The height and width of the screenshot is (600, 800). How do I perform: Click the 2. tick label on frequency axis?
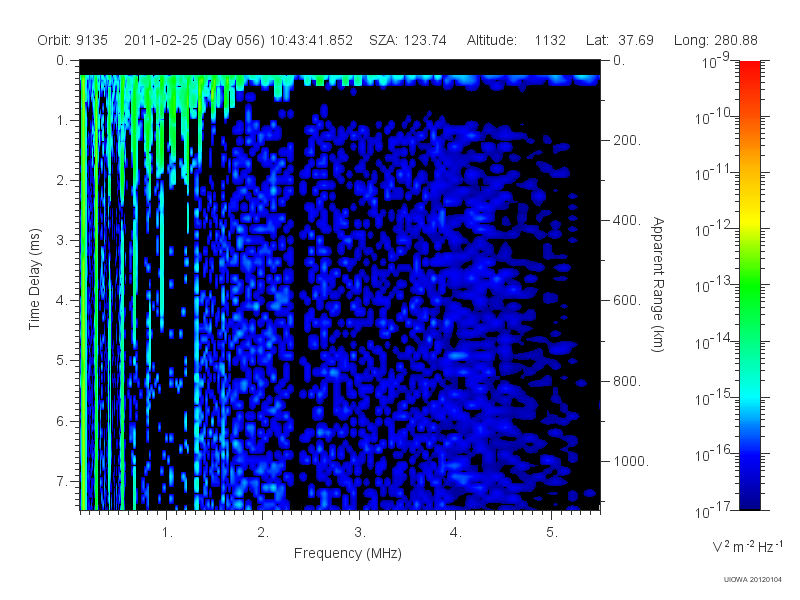[x=263, y=533]
